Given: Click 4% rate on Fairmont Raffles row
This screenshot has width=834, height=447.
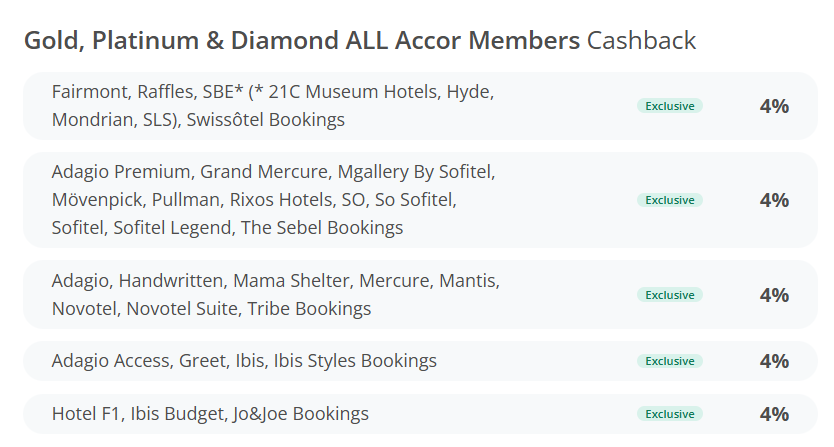Looking at the screenshot, I should pos(774,106).
